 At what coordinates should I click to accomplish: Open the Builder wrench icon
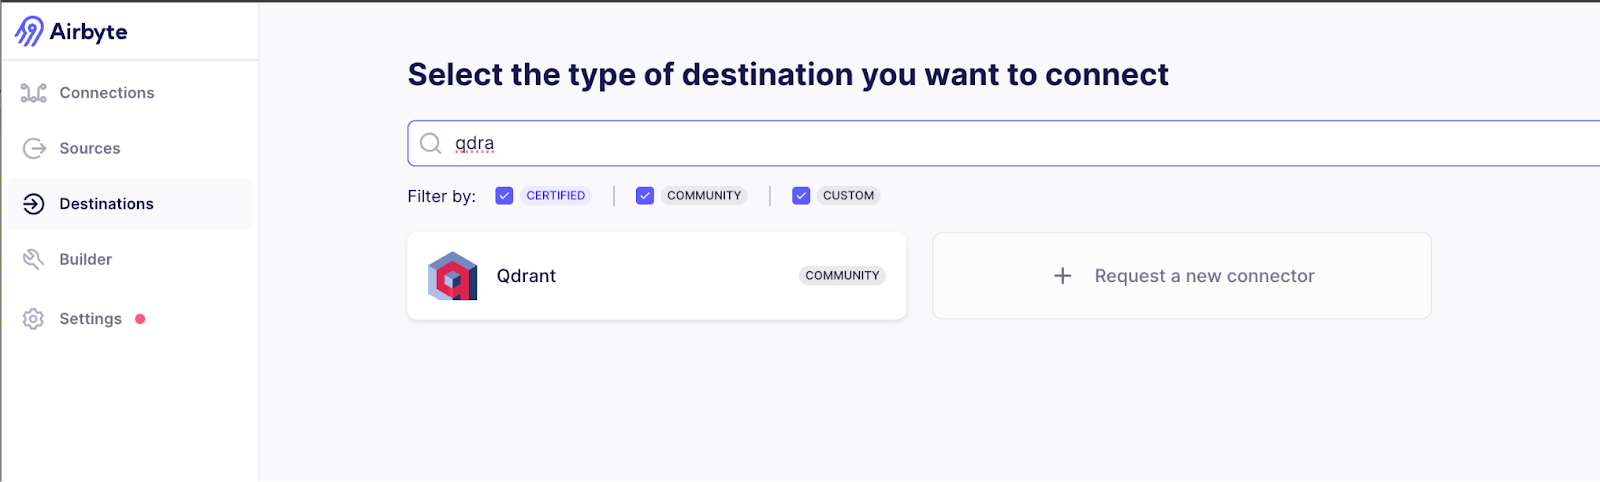tap(33, 259)
